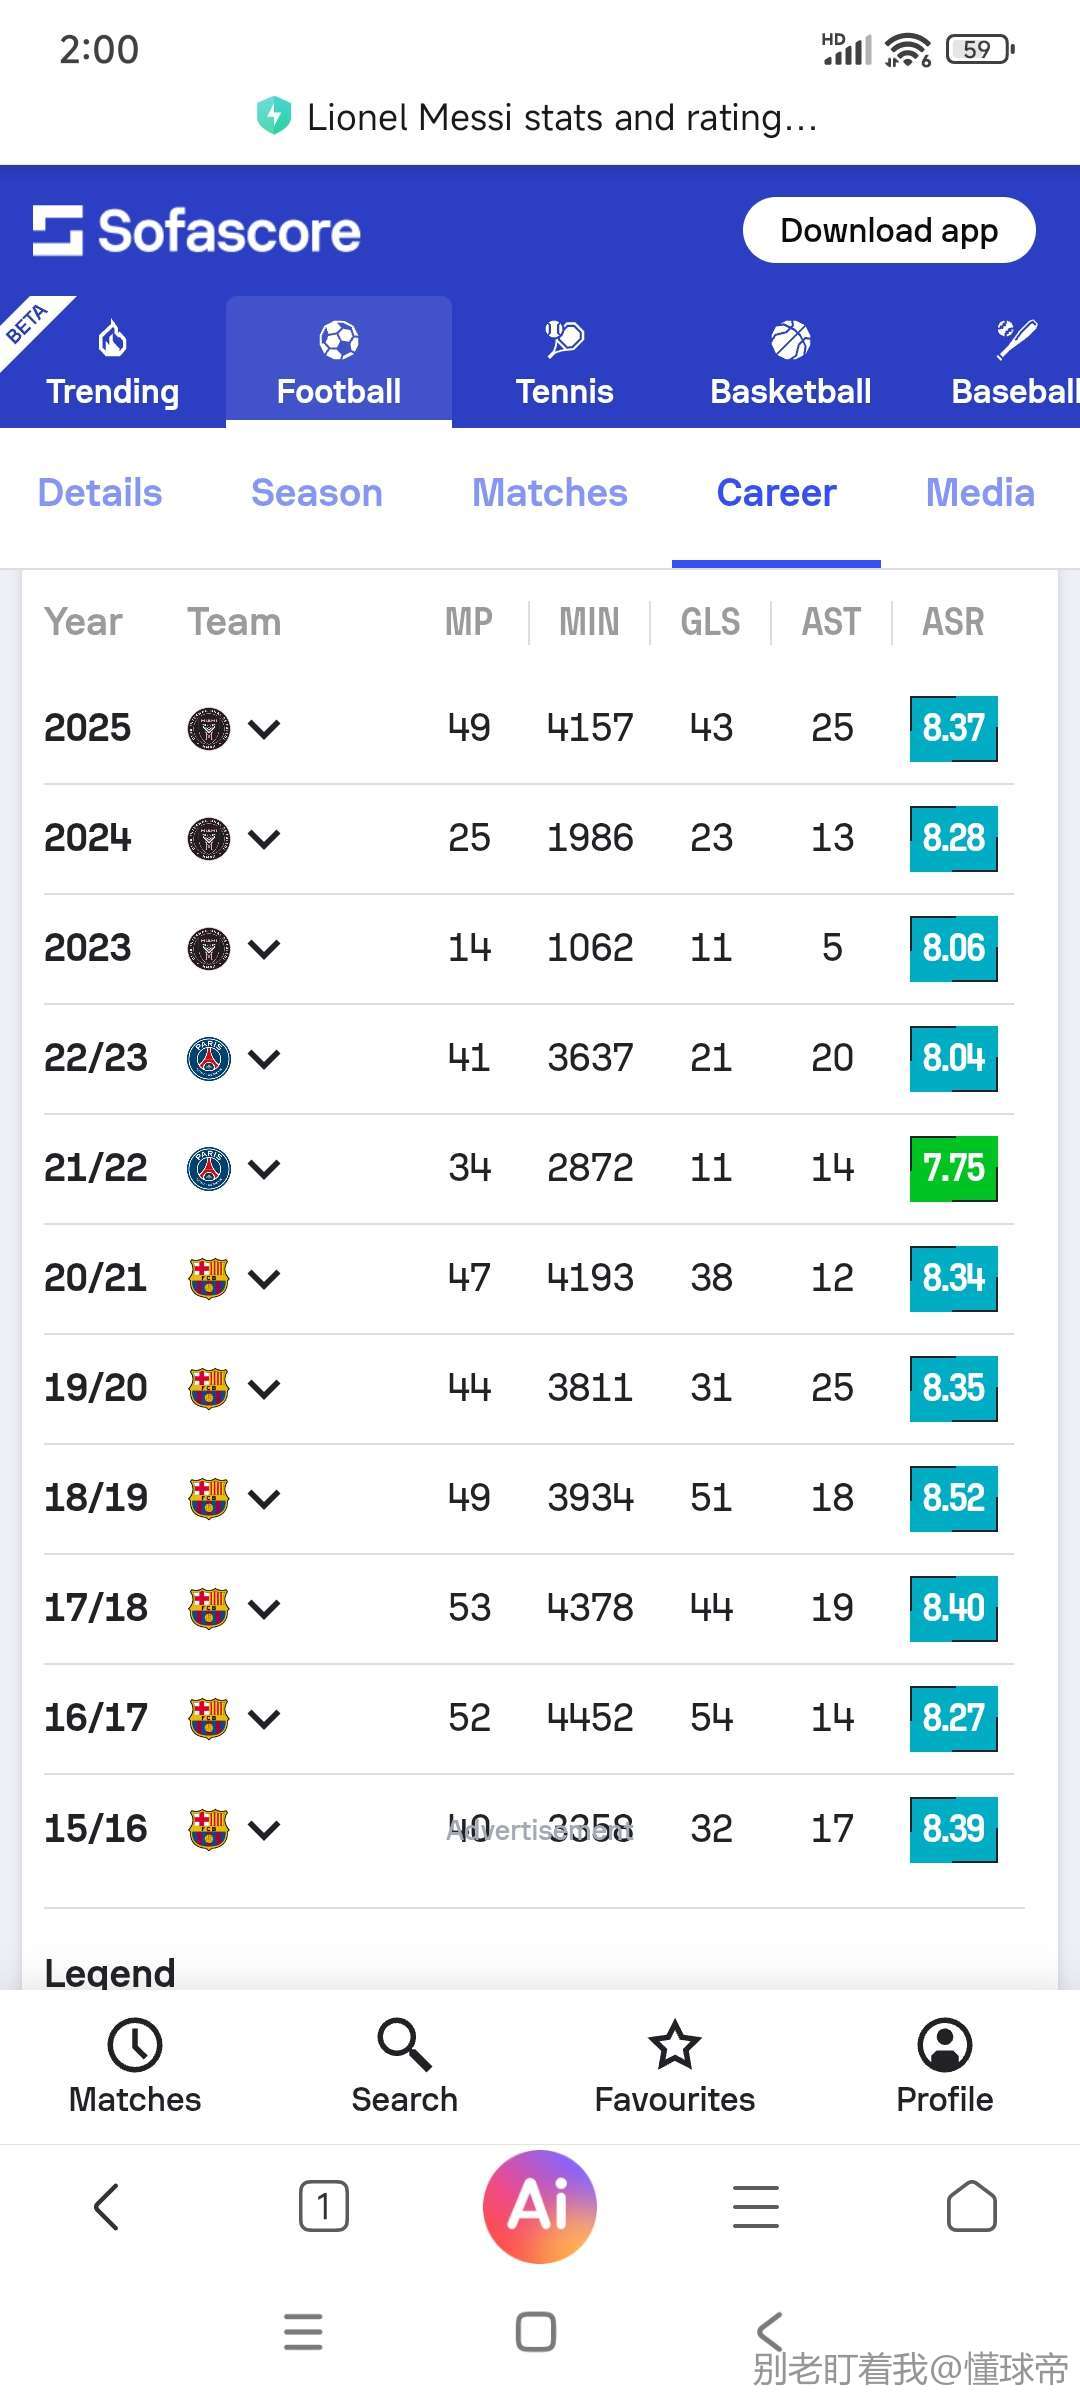This screenshot has width=1080, height=2400.
Task: Open the Trending flame icon
Action: coord(112,340)
